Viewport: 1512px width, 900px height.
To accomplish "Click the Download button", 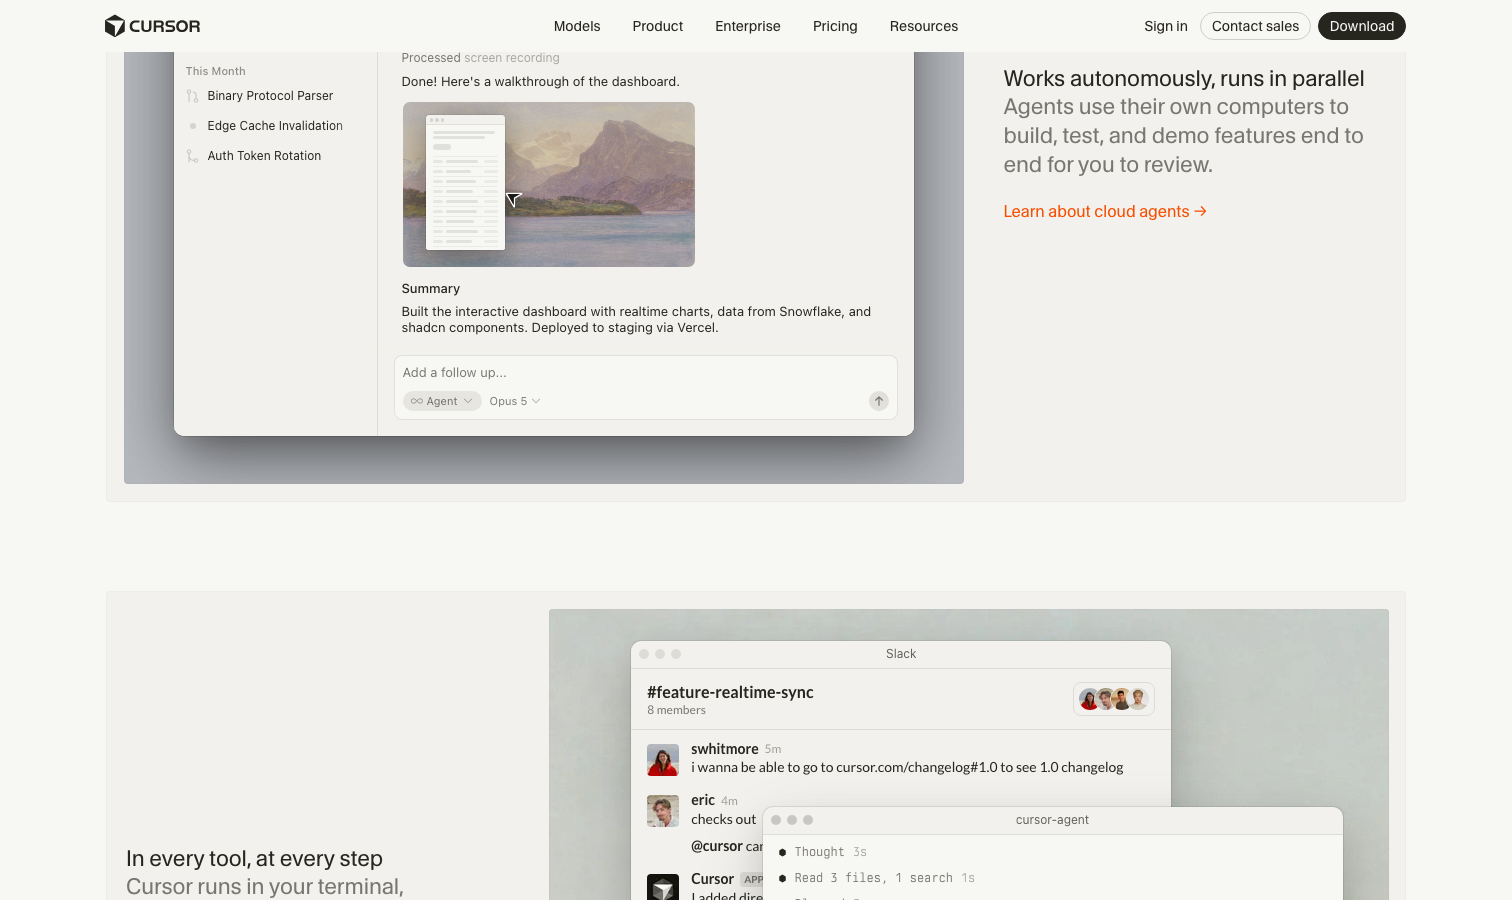I will coord(1362,26).
